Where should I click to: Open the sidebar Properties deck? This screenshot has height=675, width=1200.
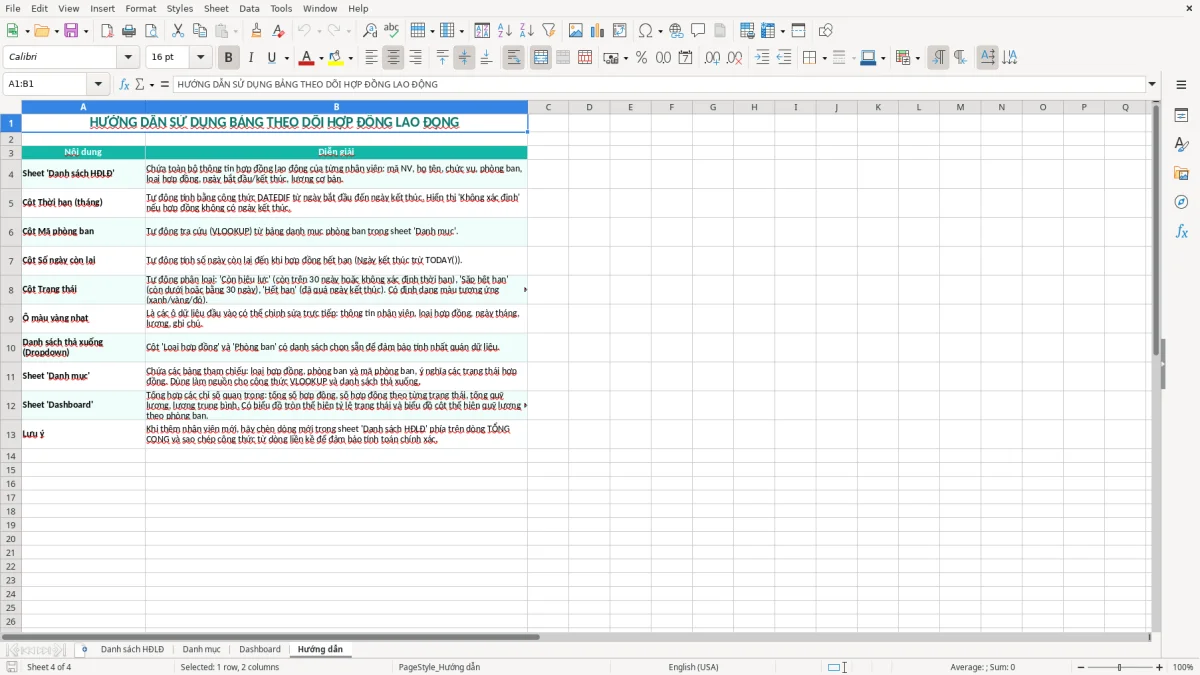[x=1181, y=115]
